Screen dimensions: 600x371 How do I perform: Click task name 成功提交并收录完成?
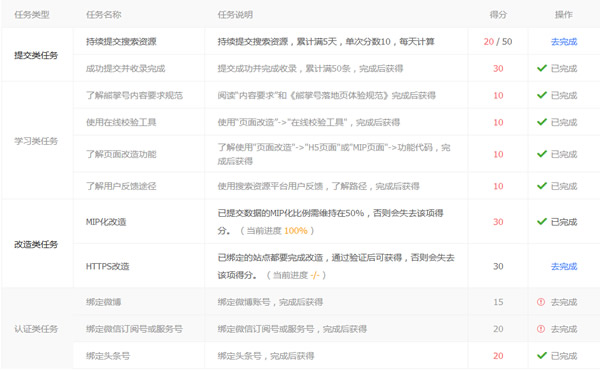126,68
